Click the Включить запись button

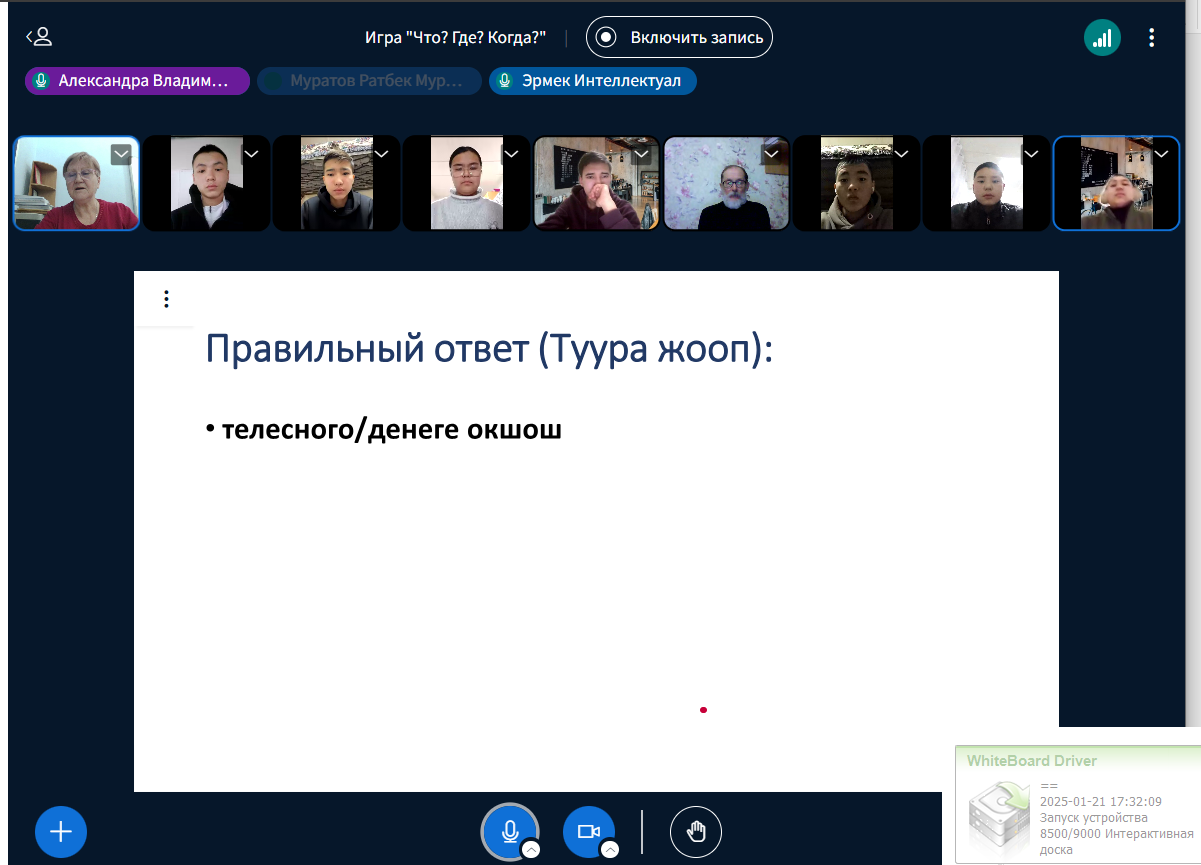point(679,38)
